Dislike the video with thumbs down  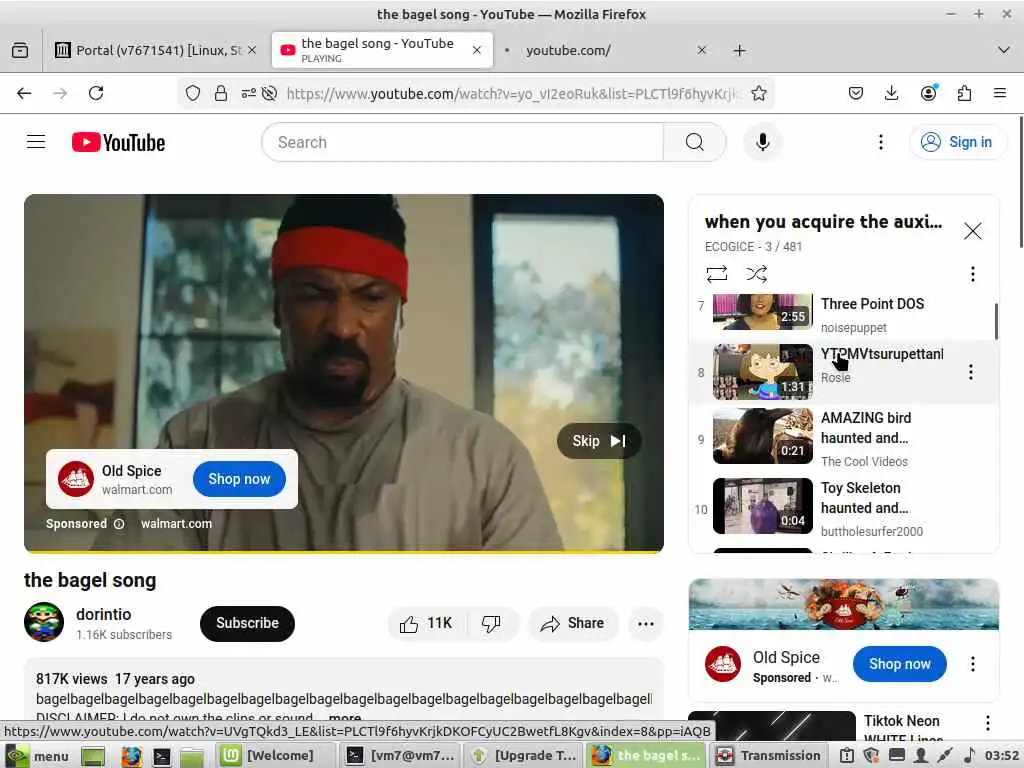pyautogui.click(x=491, y=624)
